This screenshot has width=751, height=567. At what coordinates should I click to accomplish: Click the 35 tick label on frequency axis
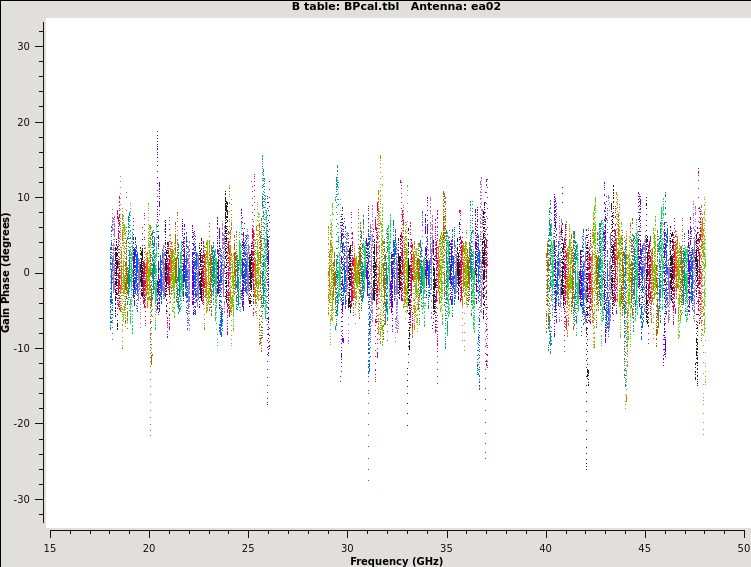446,547
